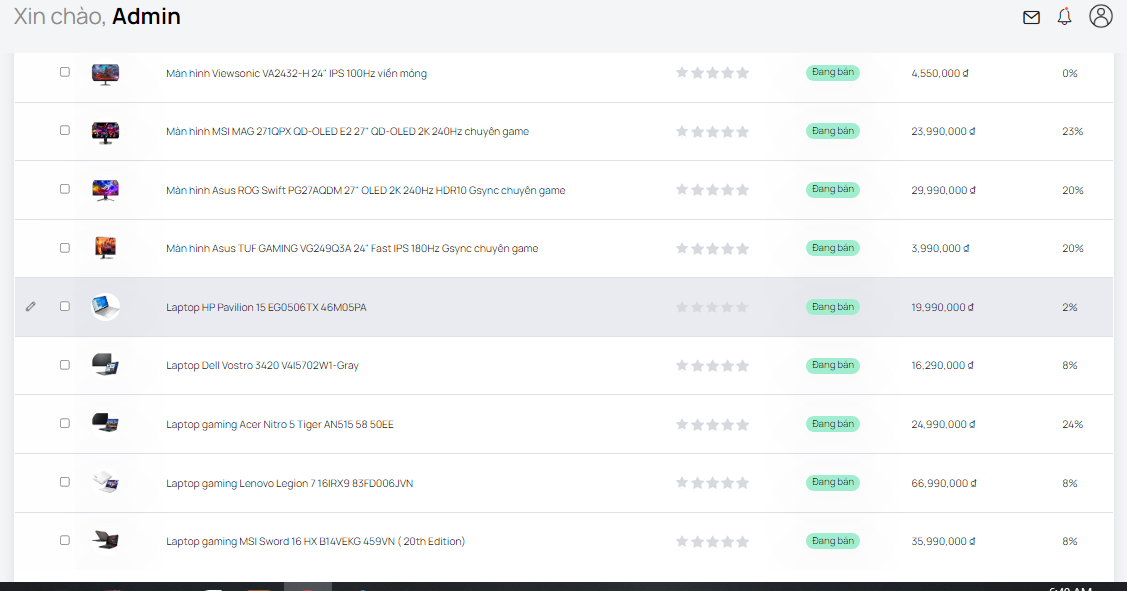Screen dimensions: 1127x591
Task: Click star rating of HP Pavilion row
Action: click(x=712, y=307)
